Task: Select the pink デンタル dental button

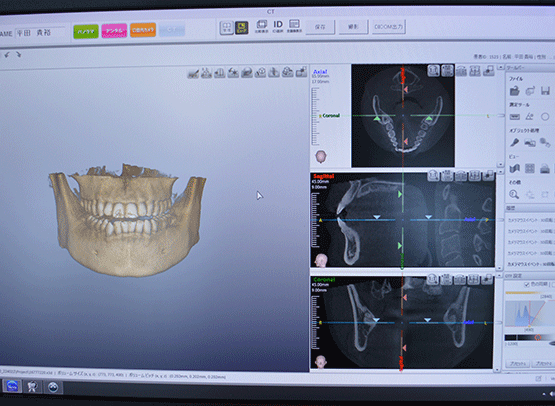Action: click(114, 31)
